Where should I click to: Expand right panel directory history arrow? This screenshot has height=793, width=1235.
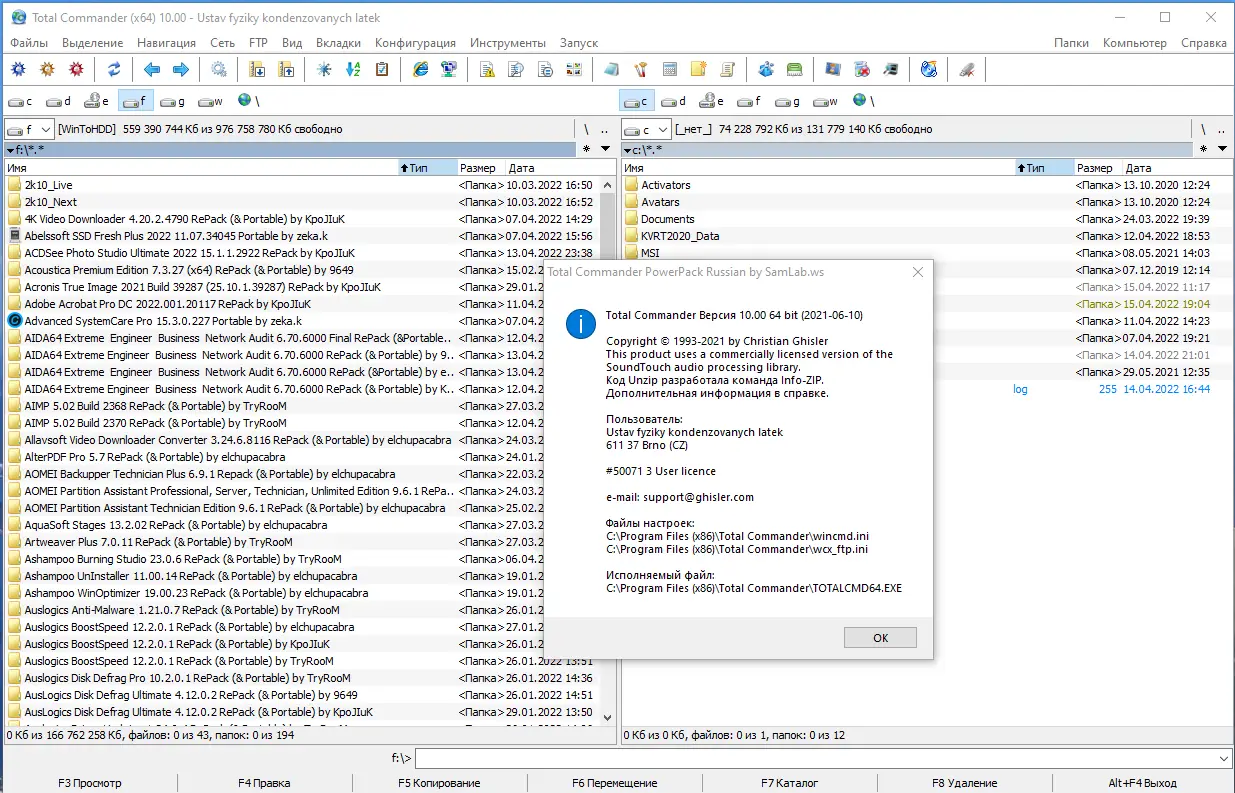pyautogui.click(x=1221, y=149)
